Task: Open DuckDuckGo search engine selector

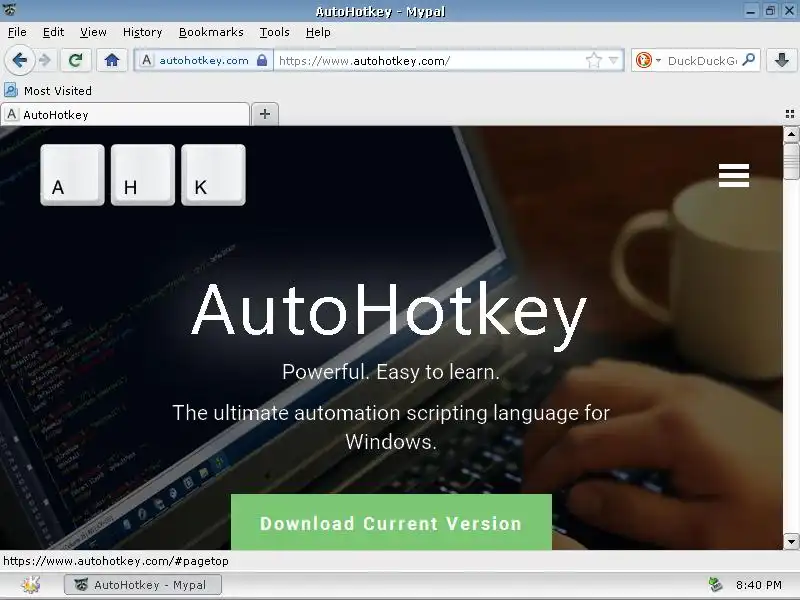Action: 647,60
